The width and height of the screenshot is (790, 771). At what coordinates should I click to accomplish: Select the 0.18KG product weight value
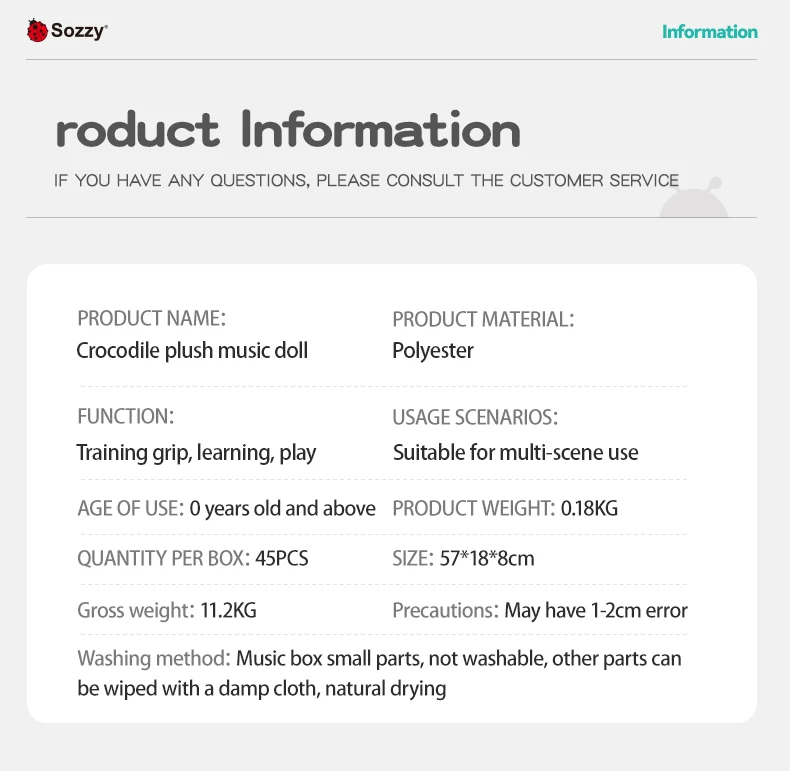click(589, 508)
